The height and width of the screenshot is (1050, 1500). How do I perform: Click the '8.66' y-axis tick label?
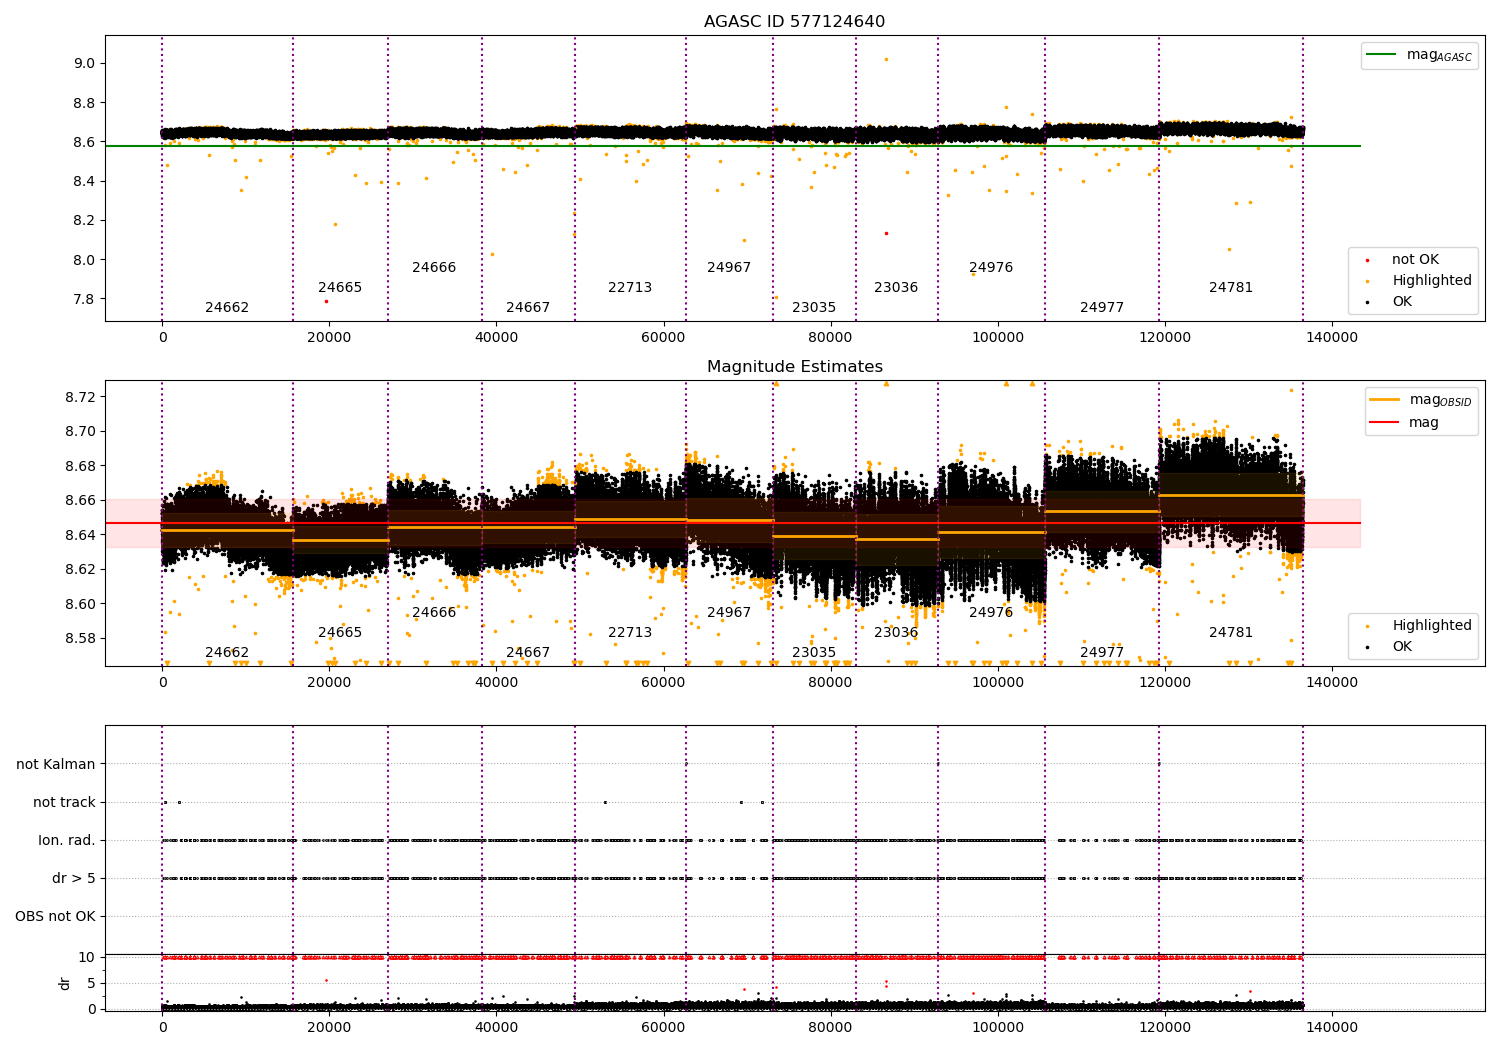tap(80, 501)
